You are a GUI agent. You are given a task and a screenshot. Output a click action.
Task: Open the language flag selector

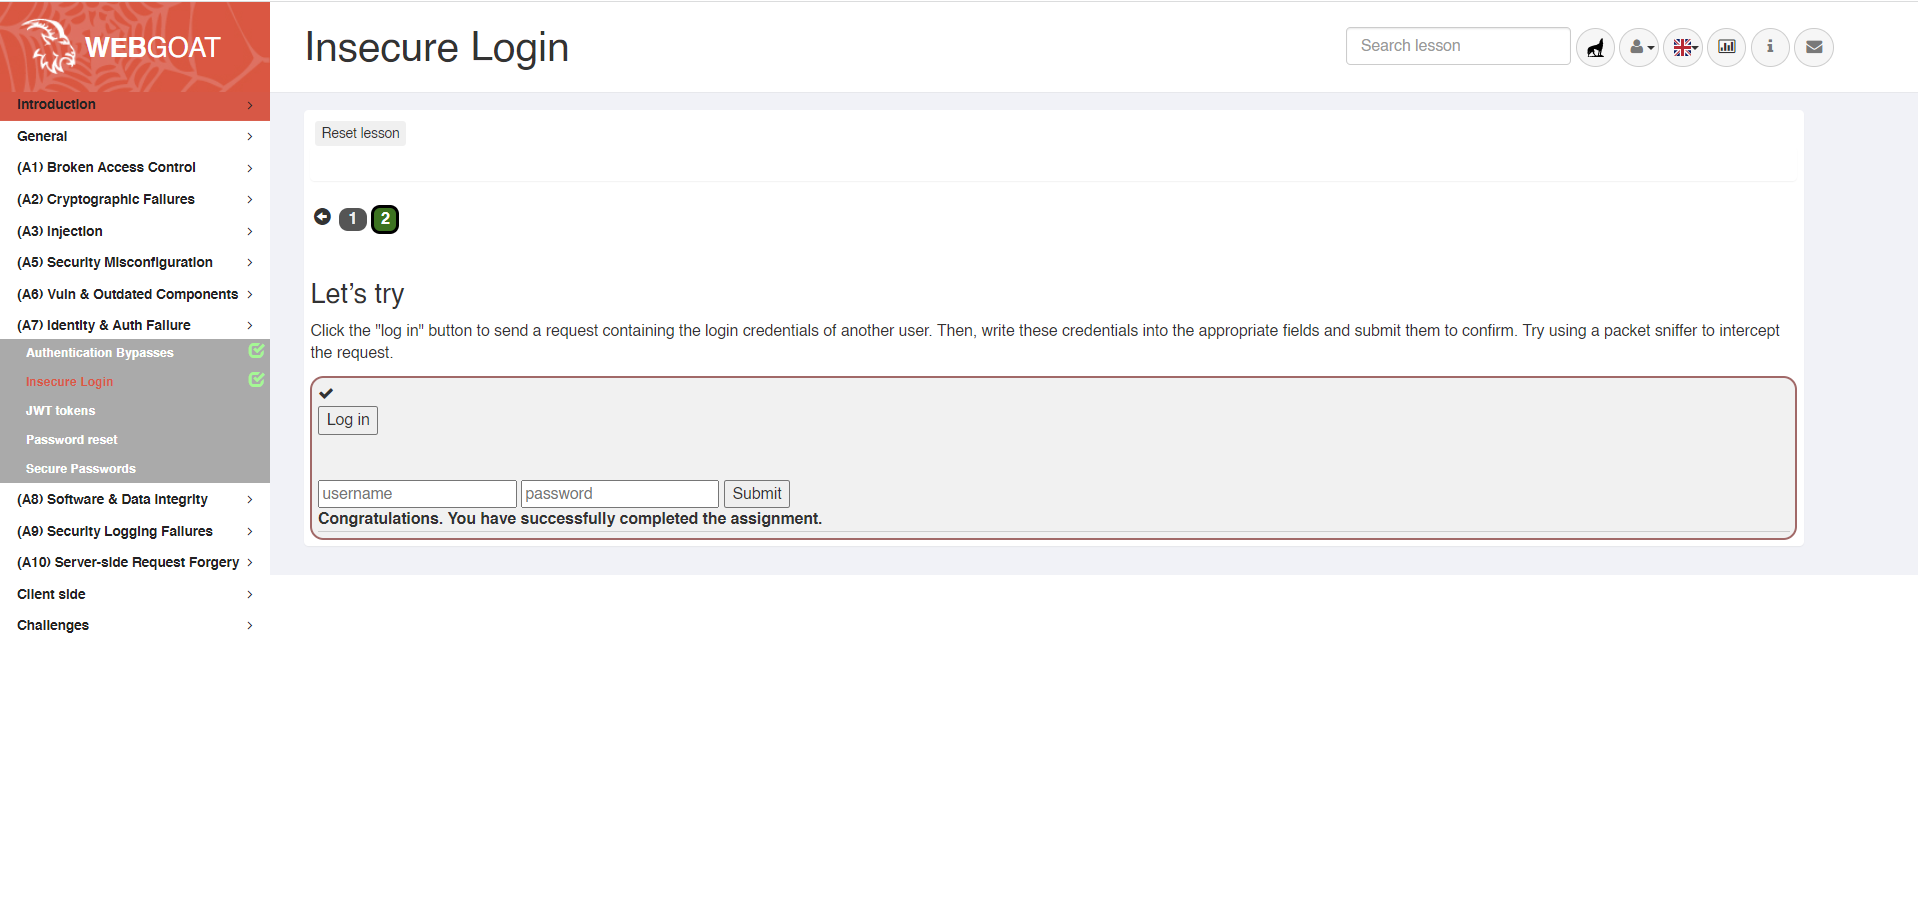tap(1683, 47)
